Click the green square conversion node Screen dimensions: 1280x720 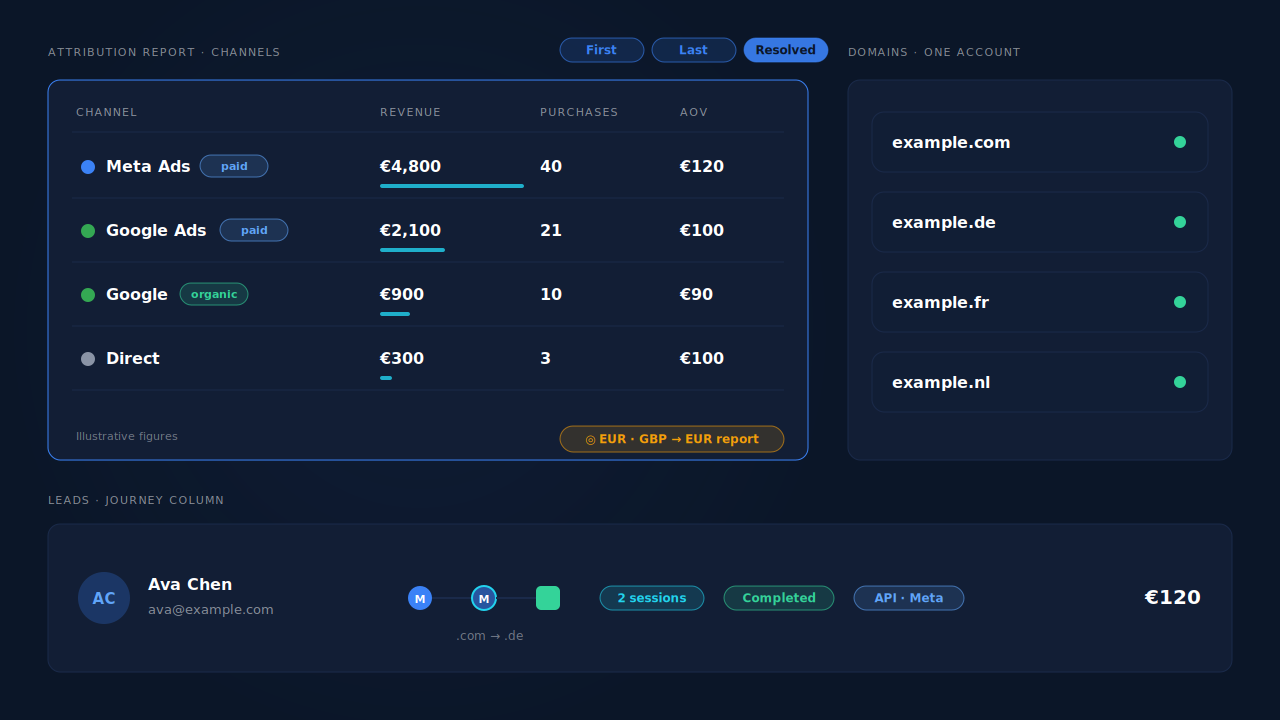(x=548, y=598)
